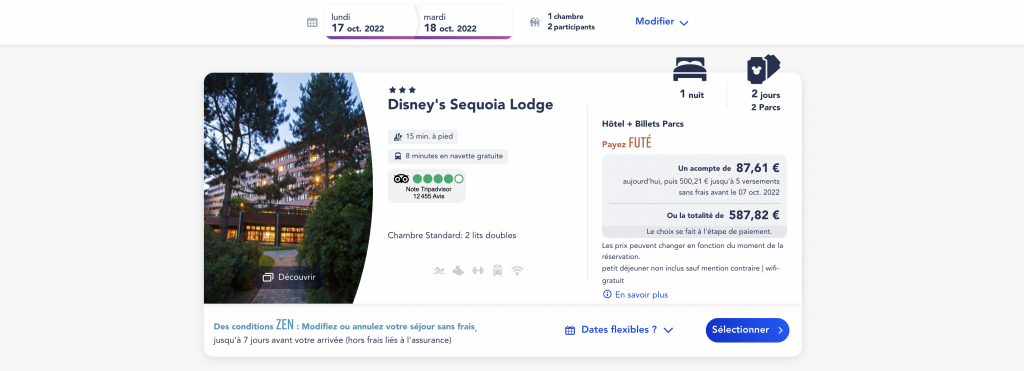1024x371 pixels.
Task: Click the chevron beside Dates flexibles
Action: tap(668, 331)
